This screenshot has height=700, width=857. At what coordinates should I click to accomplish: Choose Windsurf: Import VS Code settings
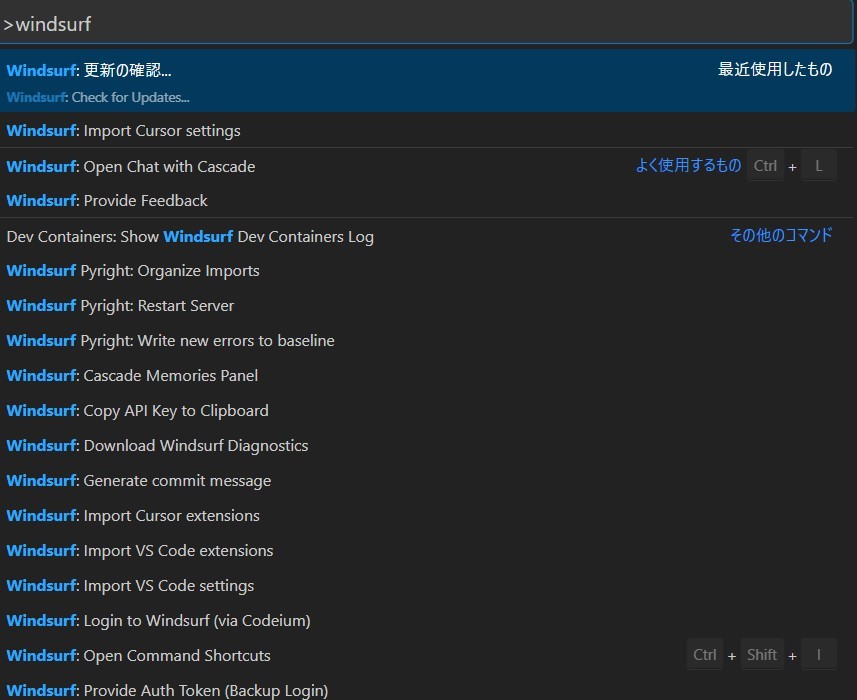[x=427, y=586]
